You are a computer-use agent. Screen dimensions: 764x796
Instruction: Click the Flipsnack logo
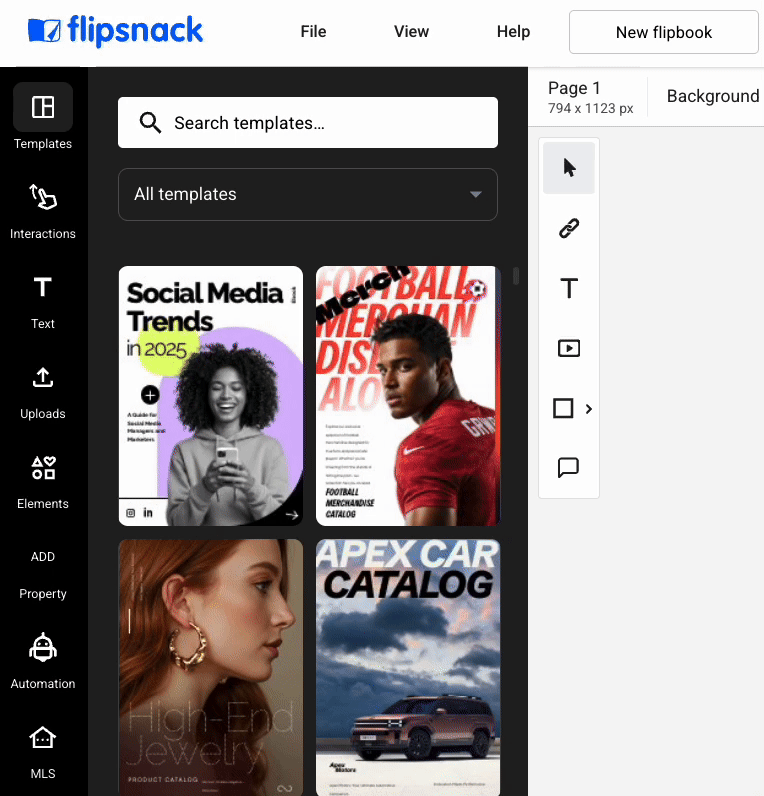pyautogui.click(x=115, y=30)
